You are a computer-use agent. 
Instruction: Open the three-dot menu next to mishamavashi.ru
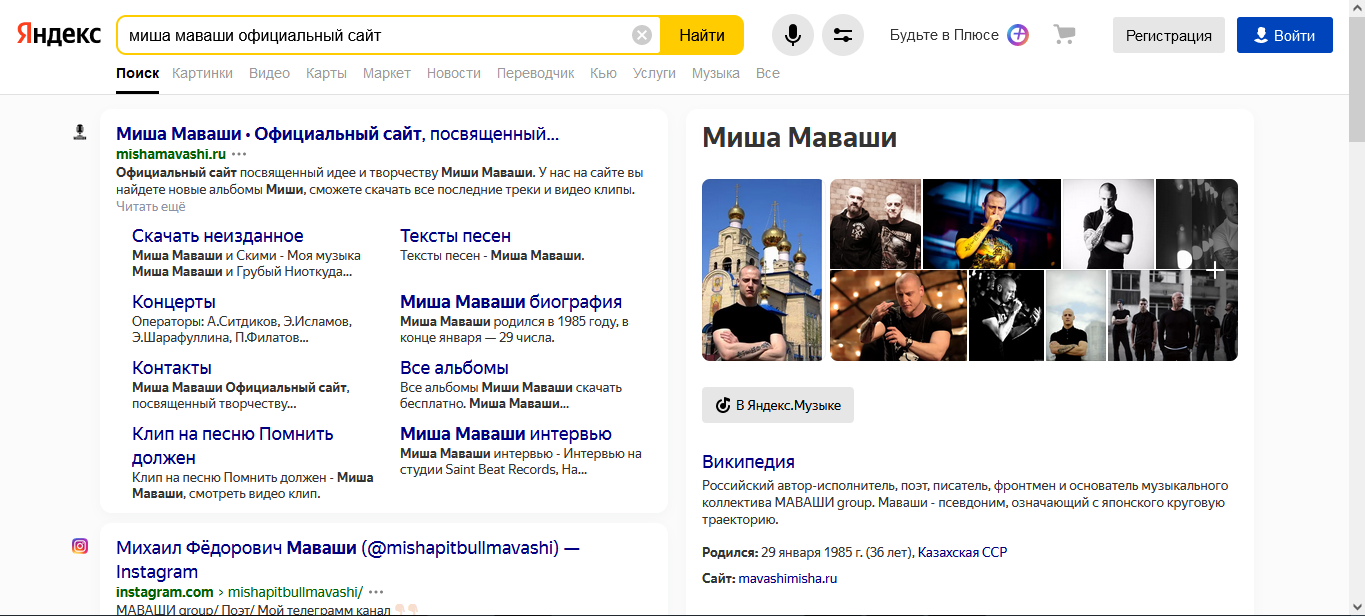click(239, 154)
